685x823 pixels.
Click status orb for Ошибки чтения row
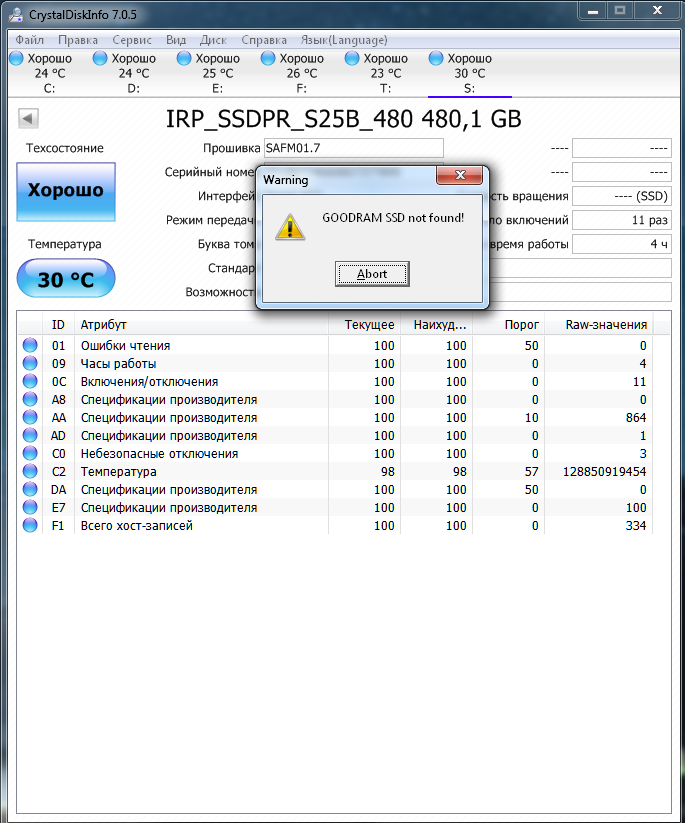tap(30, 345)
